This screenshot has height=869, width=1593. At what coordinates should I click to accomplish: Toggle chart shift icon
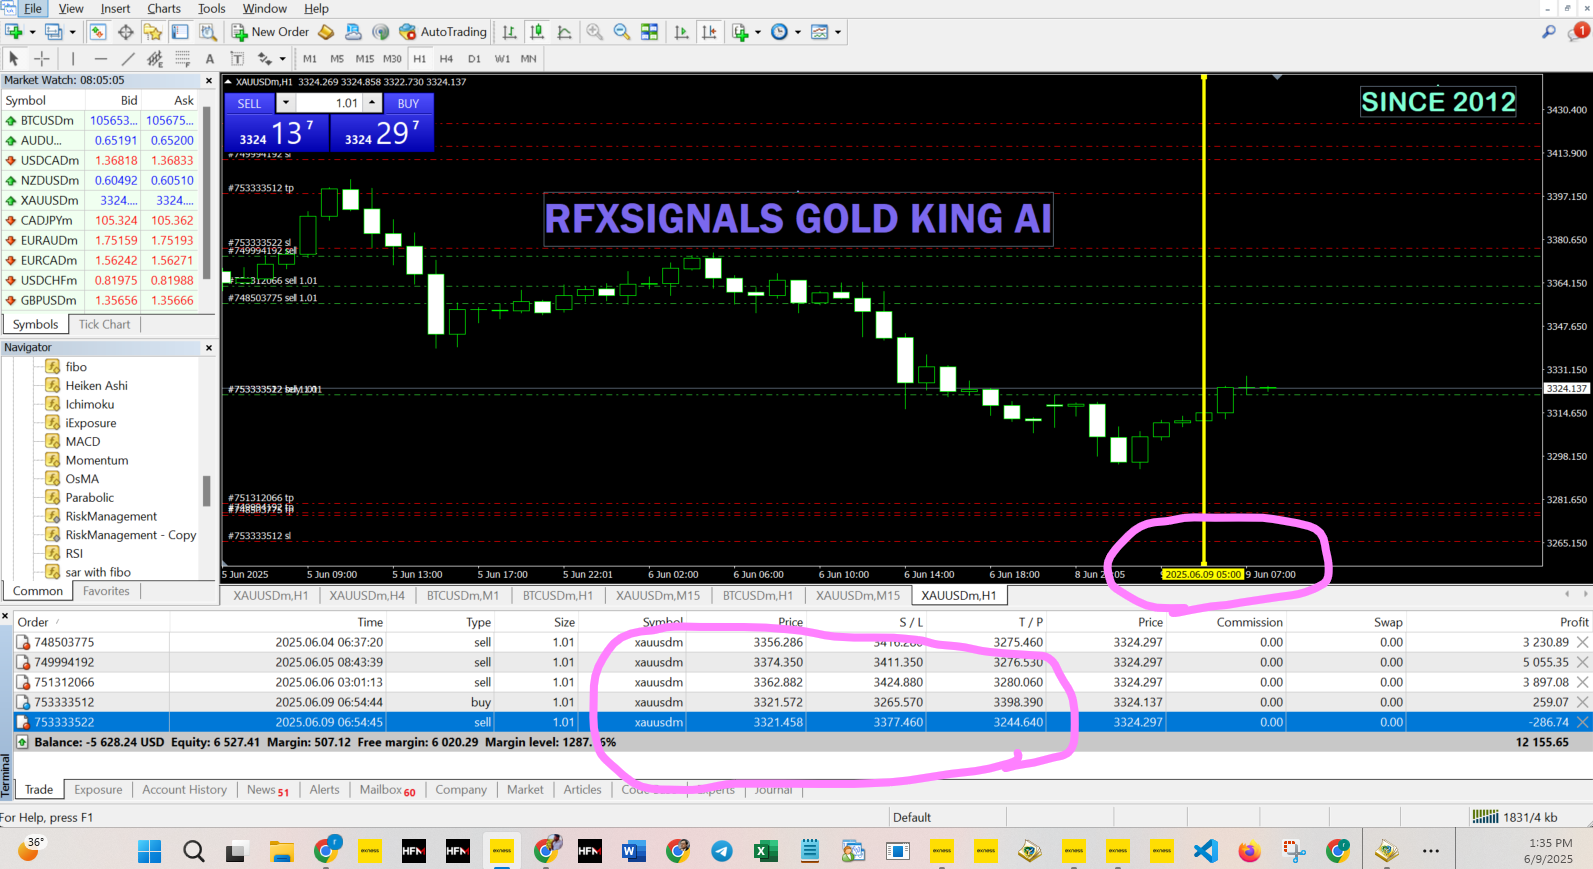709,32
